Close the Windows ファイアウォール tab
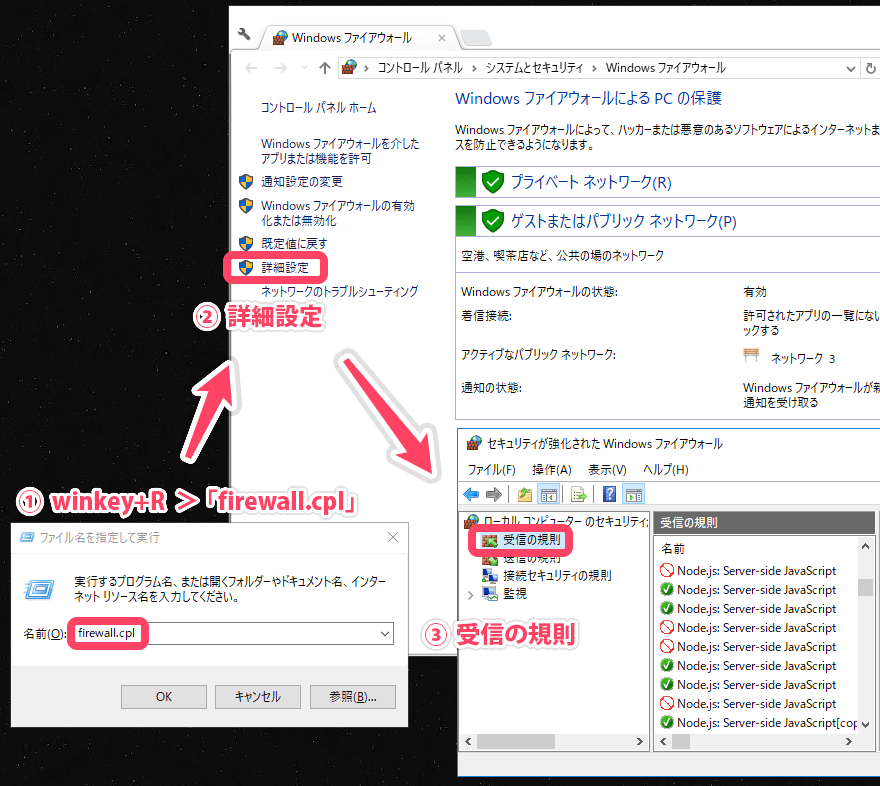 (442, 38)
